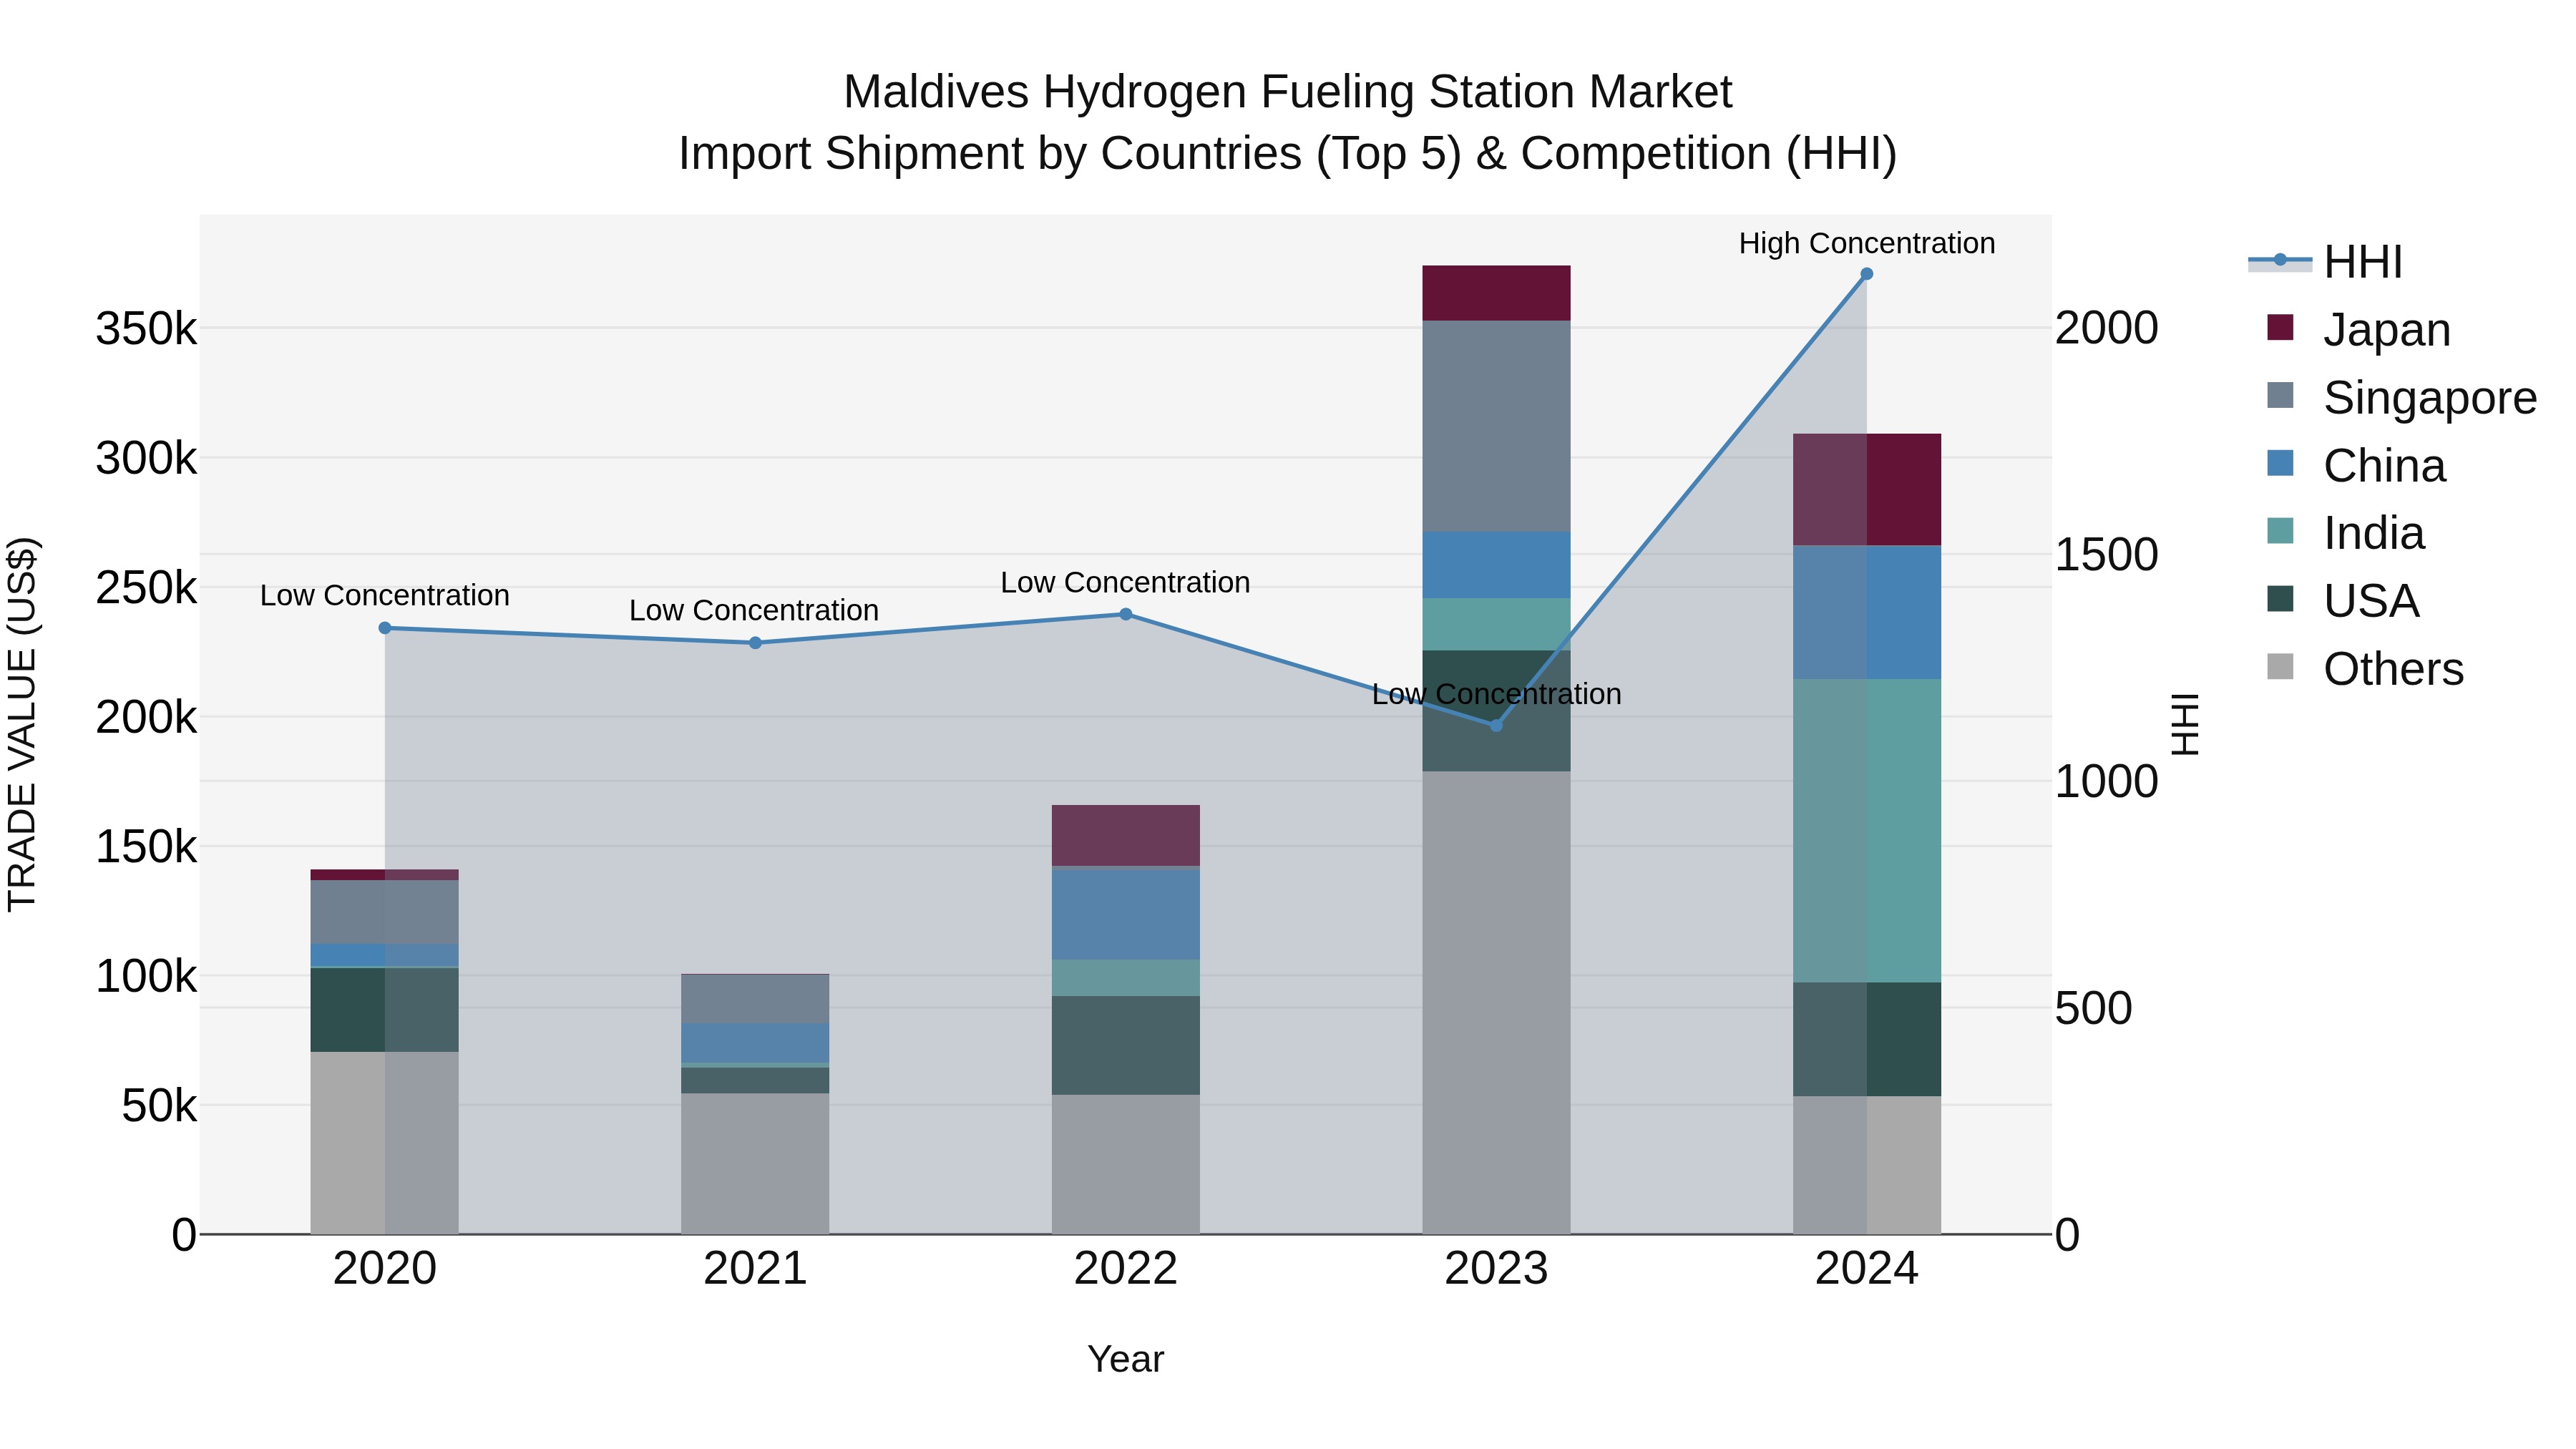Click the USA segment of 2020 bar
Viewport: 2576px width, 1449px height.
point(385,1010)
